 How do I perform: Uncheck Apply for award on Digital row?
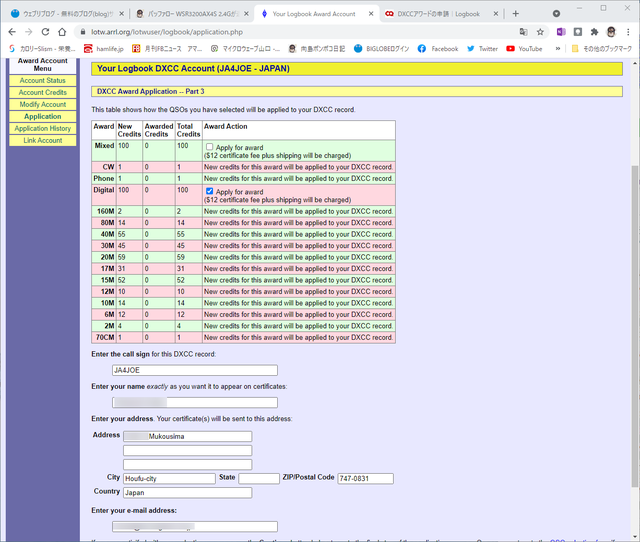[209, 191]
